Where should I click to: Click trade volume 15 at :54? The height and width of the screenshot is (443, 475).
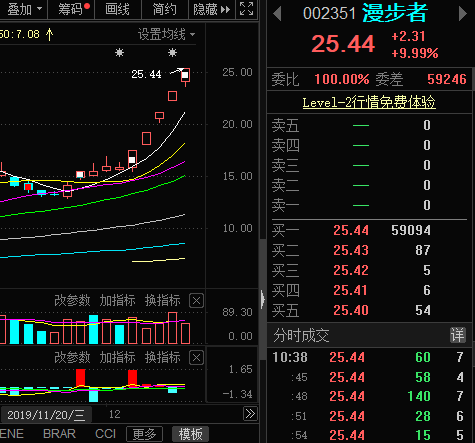point(423,436)
